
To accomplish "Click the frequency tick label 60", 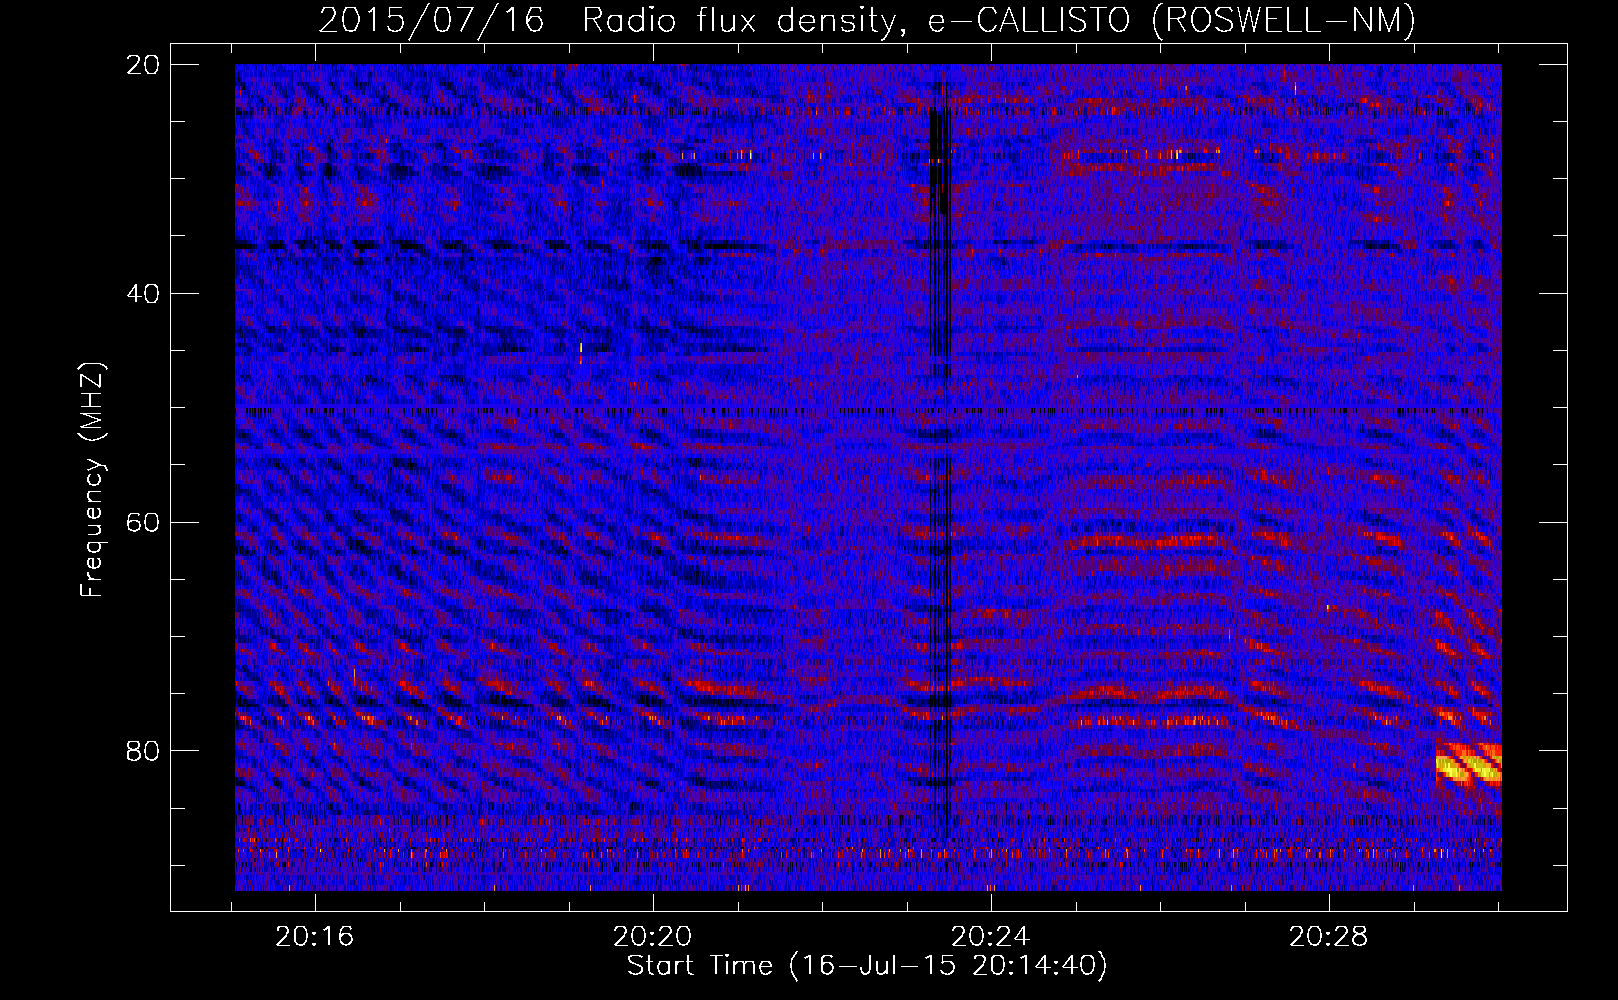I will [x=143, y=522].
